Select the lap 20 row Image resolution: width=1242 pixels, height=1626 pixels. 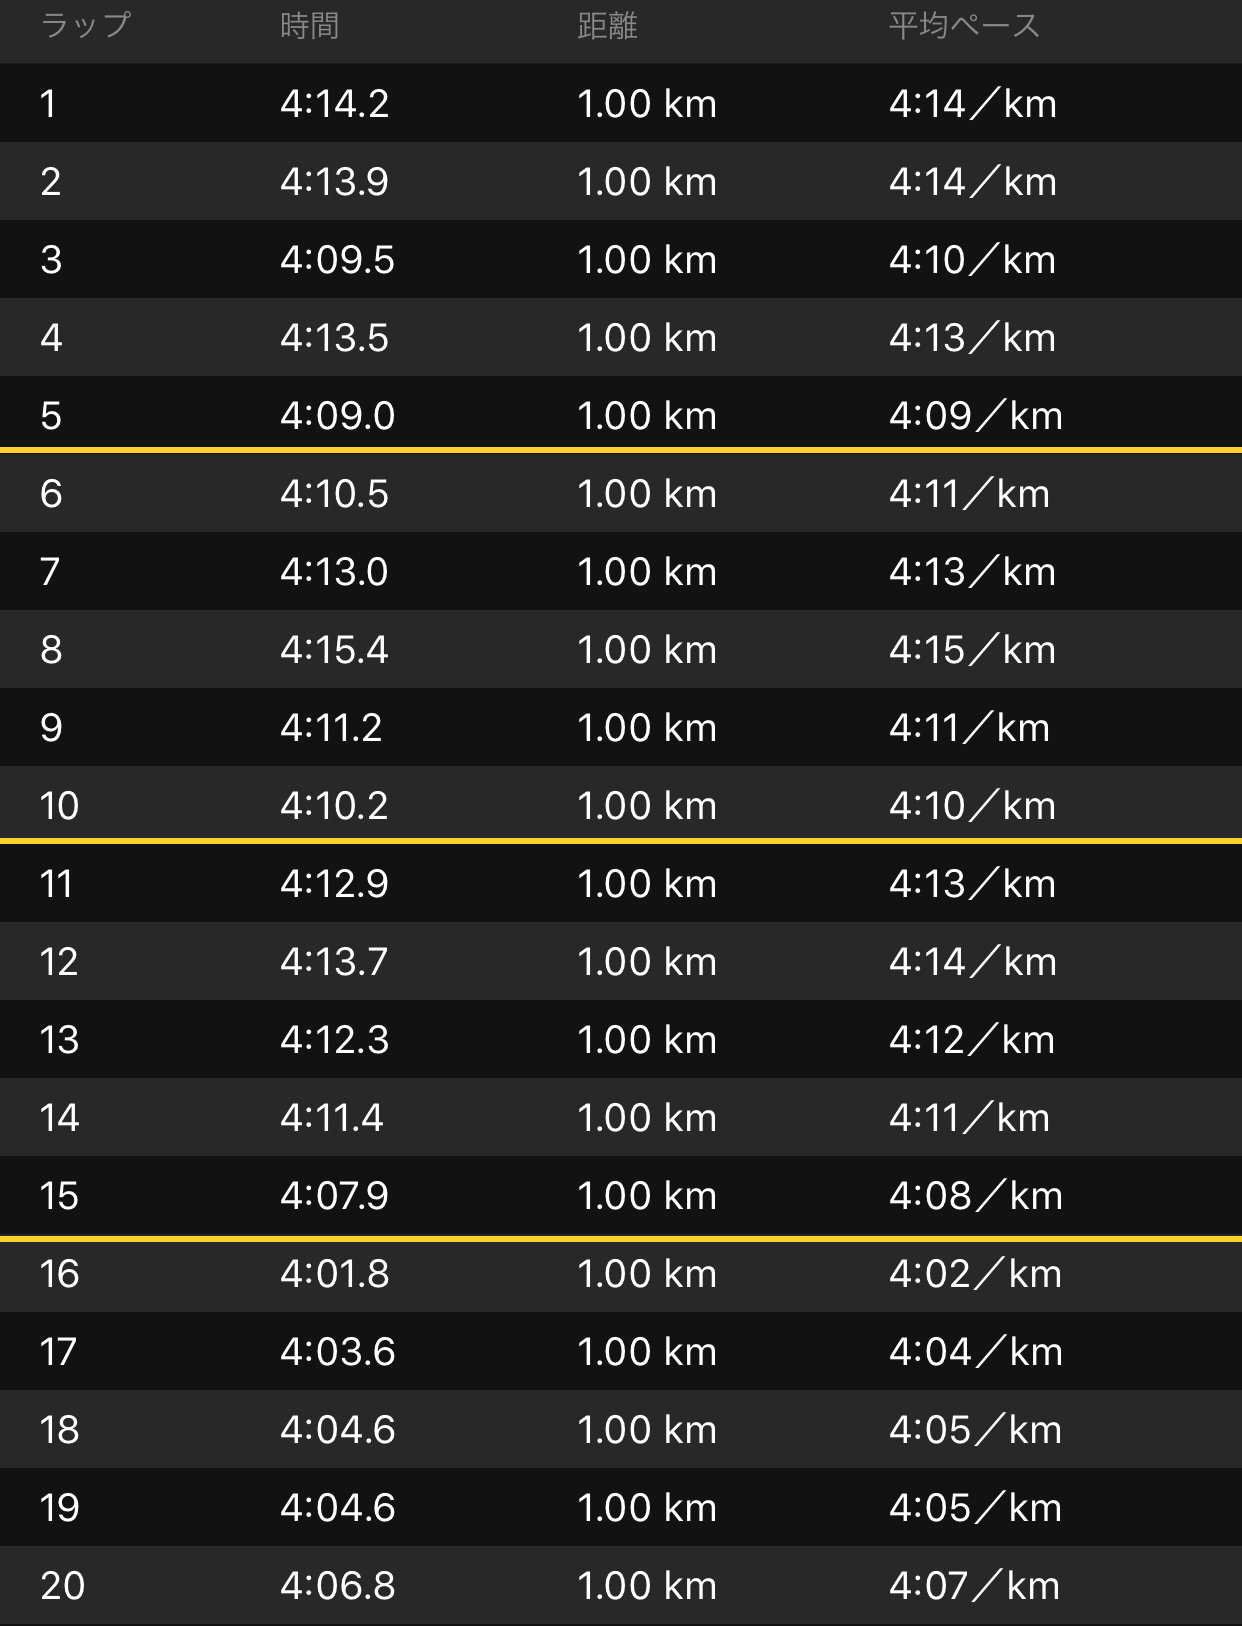(621, 1585)
